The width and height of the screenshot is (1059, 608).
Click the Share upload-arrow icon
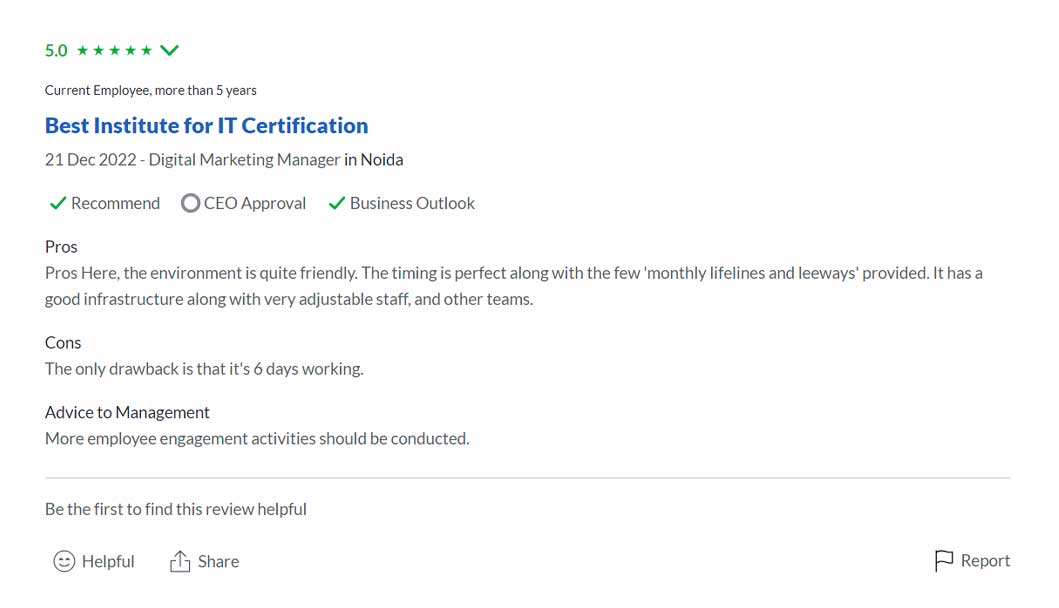(x=180, y=561)
